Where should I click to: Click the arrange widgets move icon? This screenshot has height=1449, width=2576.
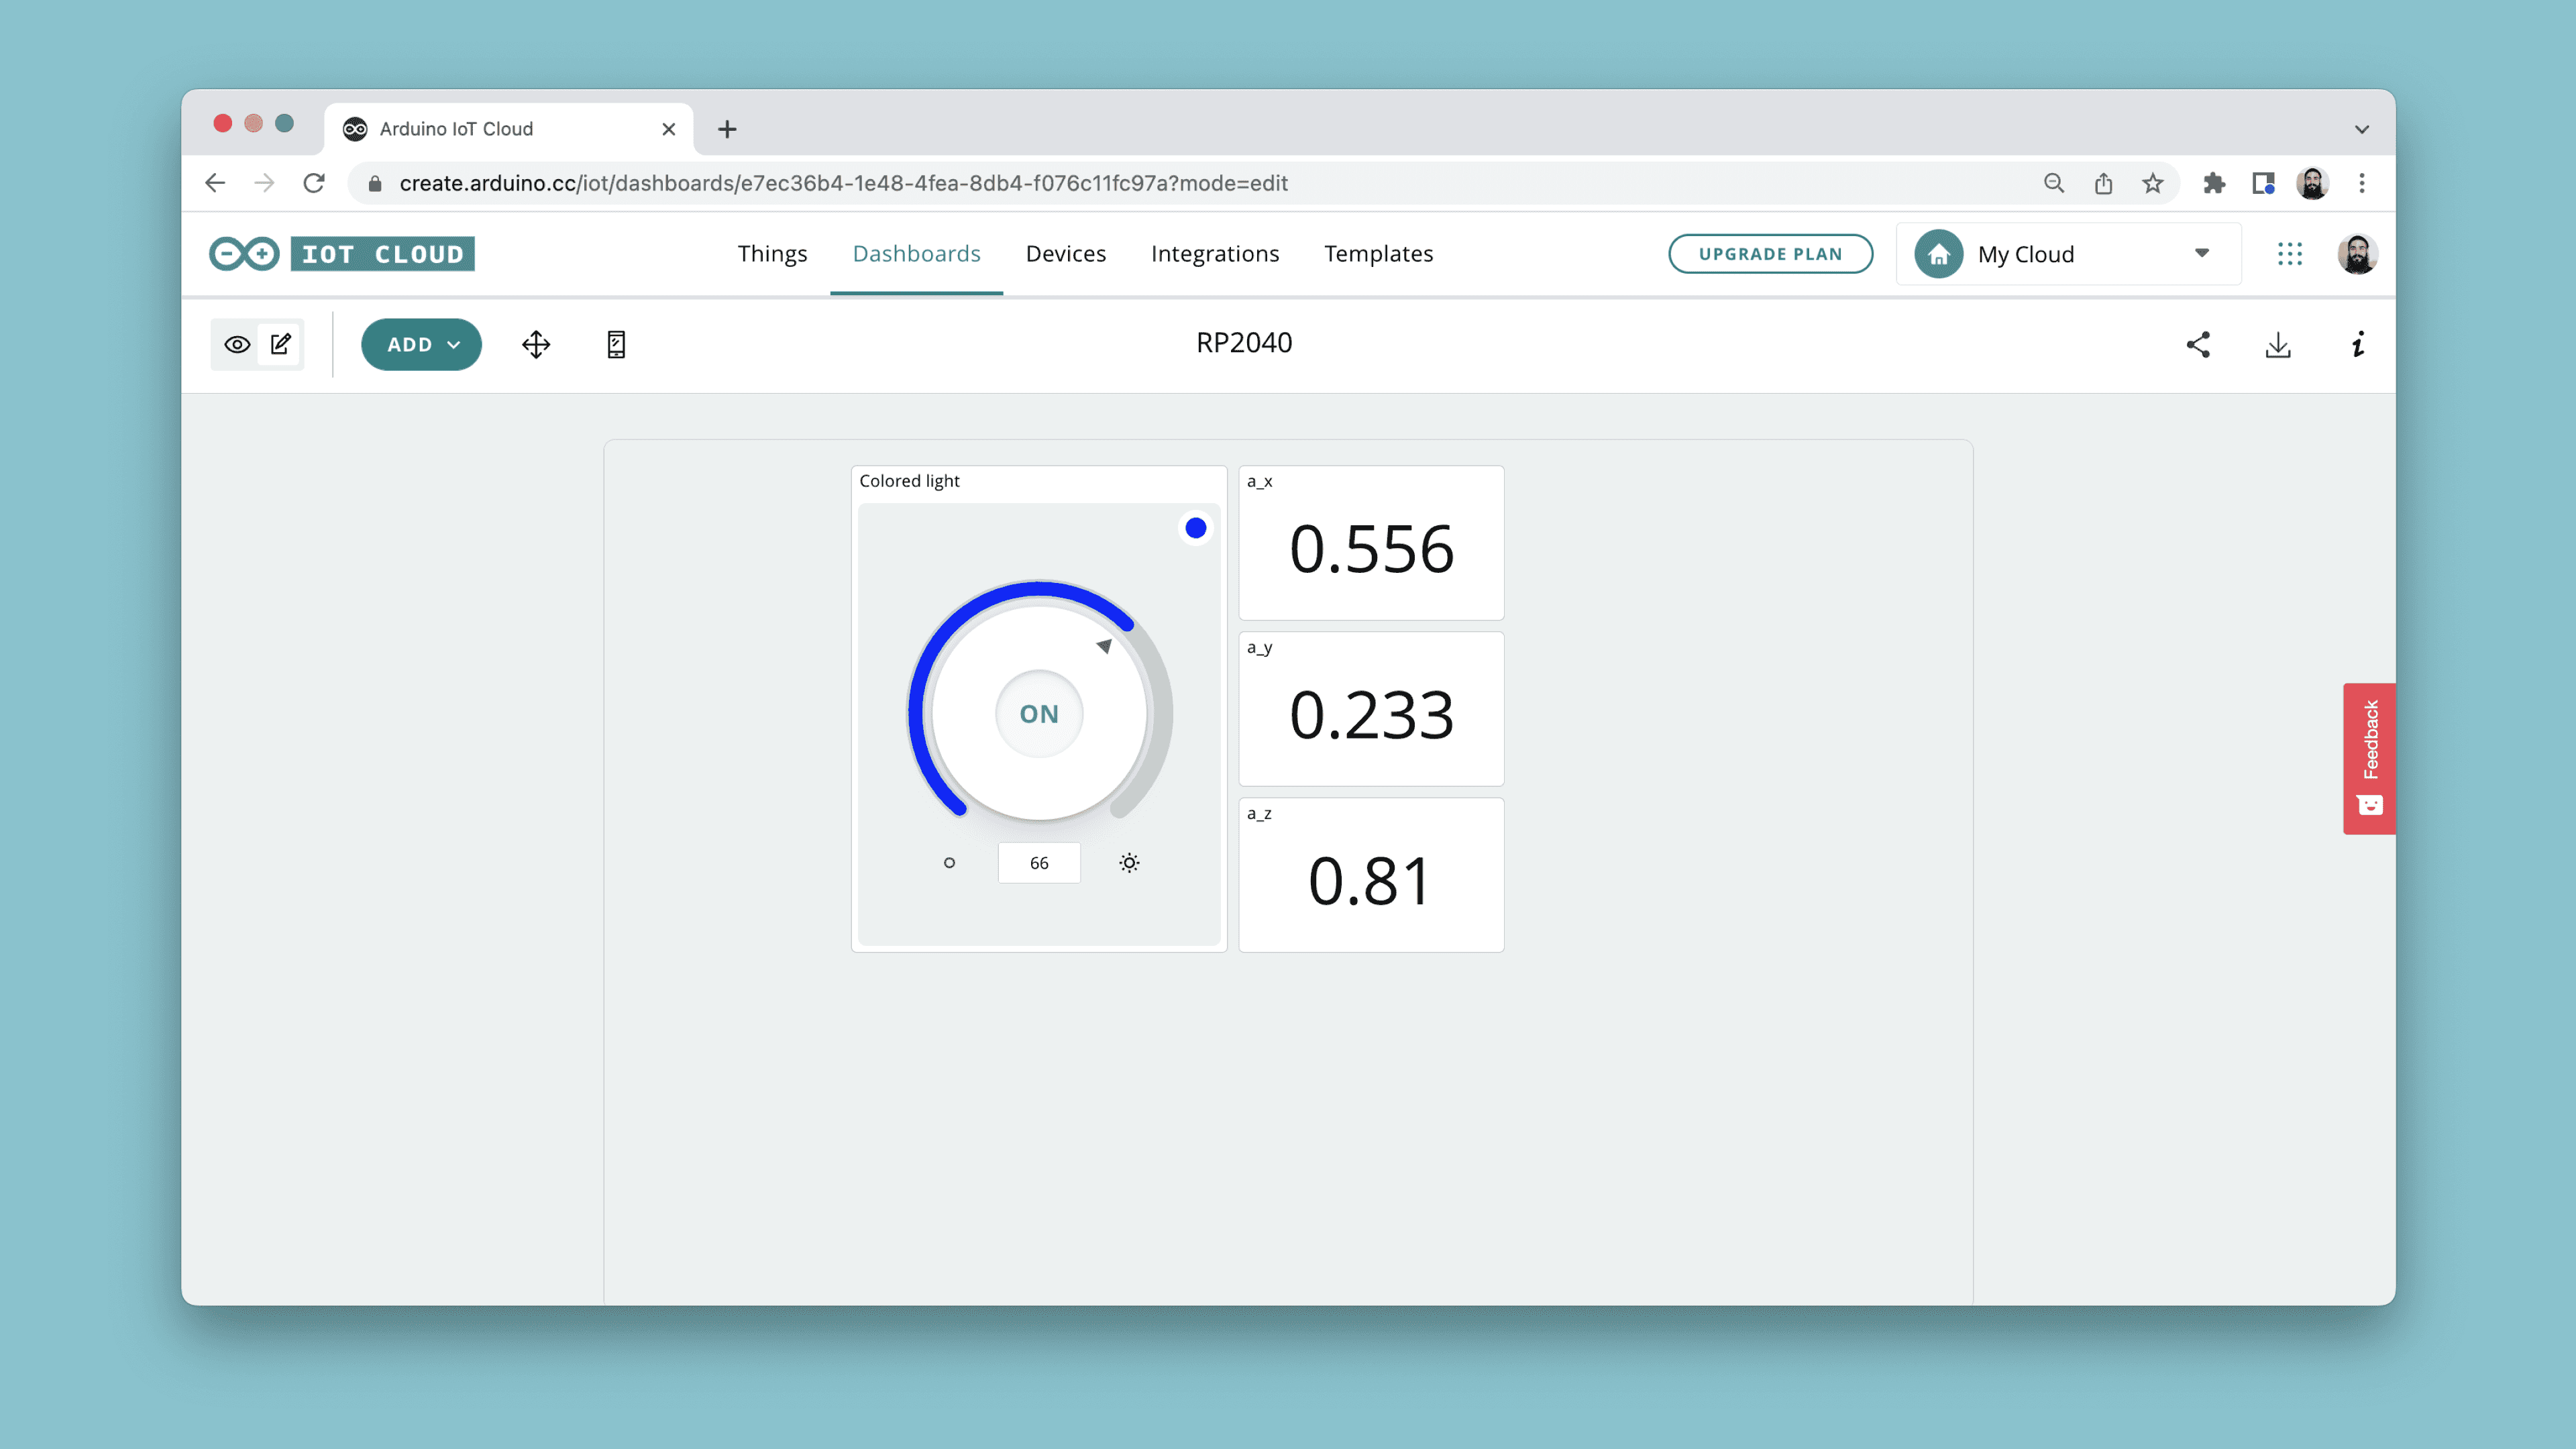click(536, 344)
